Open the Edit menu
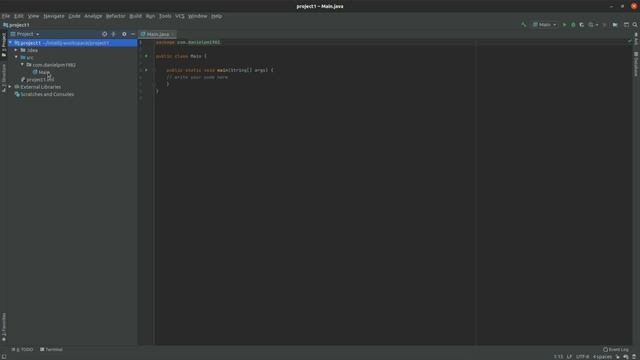This screenshot has height=360, width=640. [19, 16]
